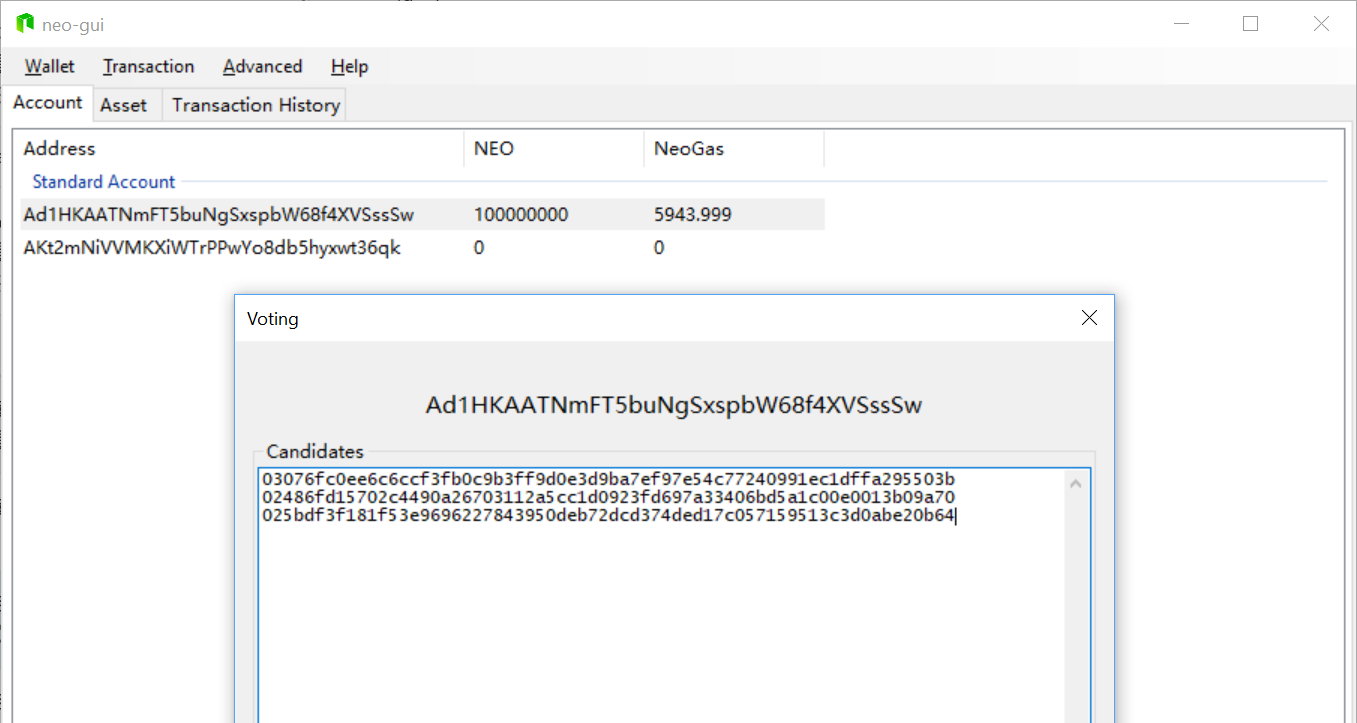The image size is (1357, 723).
Task: Collapse the Standard Account group
Action: coord(104,182)
